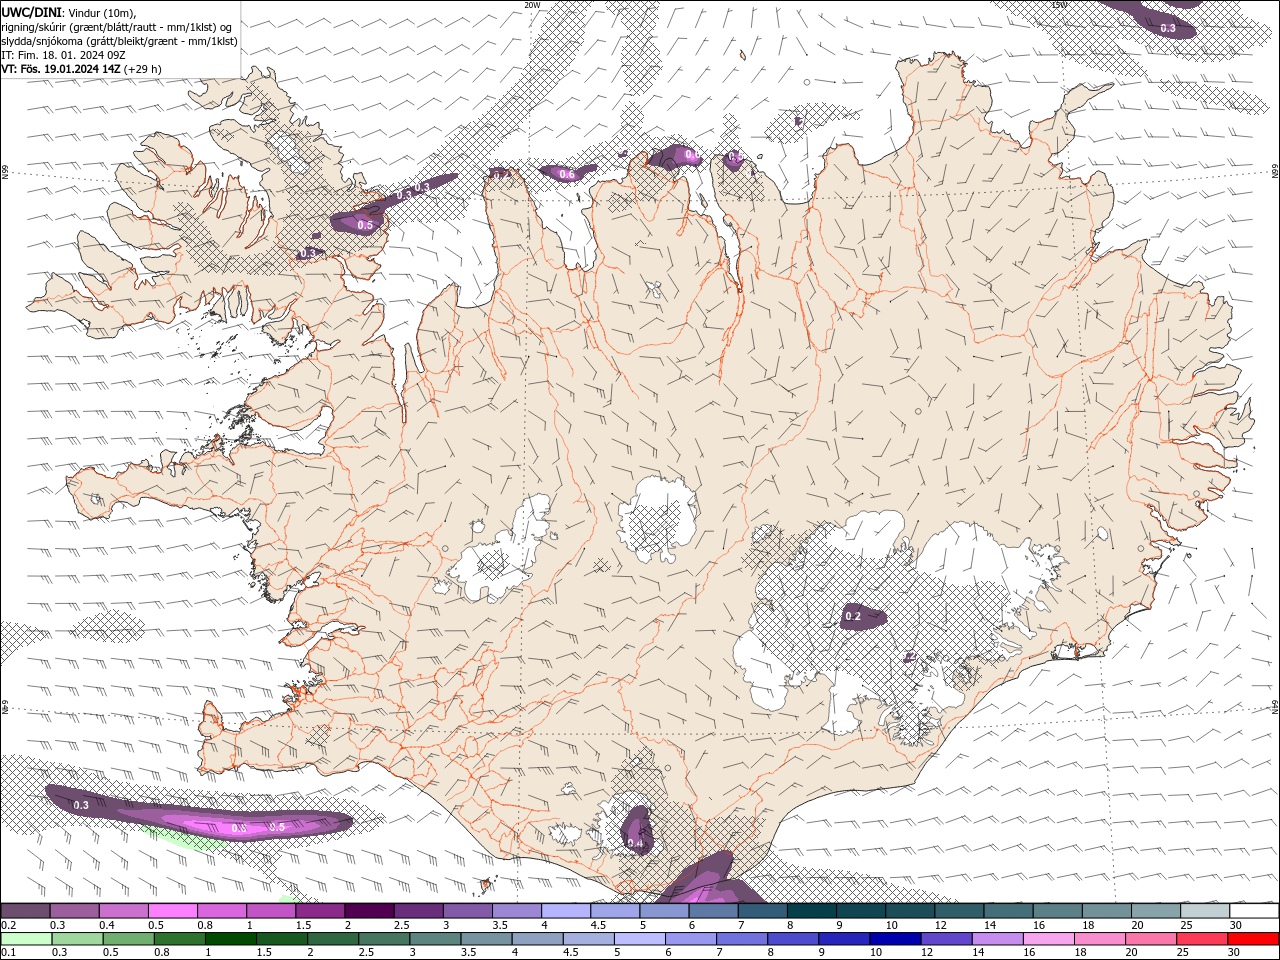Viewport: 1280px width, 960px height.
Task: Select the lower-row deep navy blue 10 legend swatch
Action: point(895,939)
